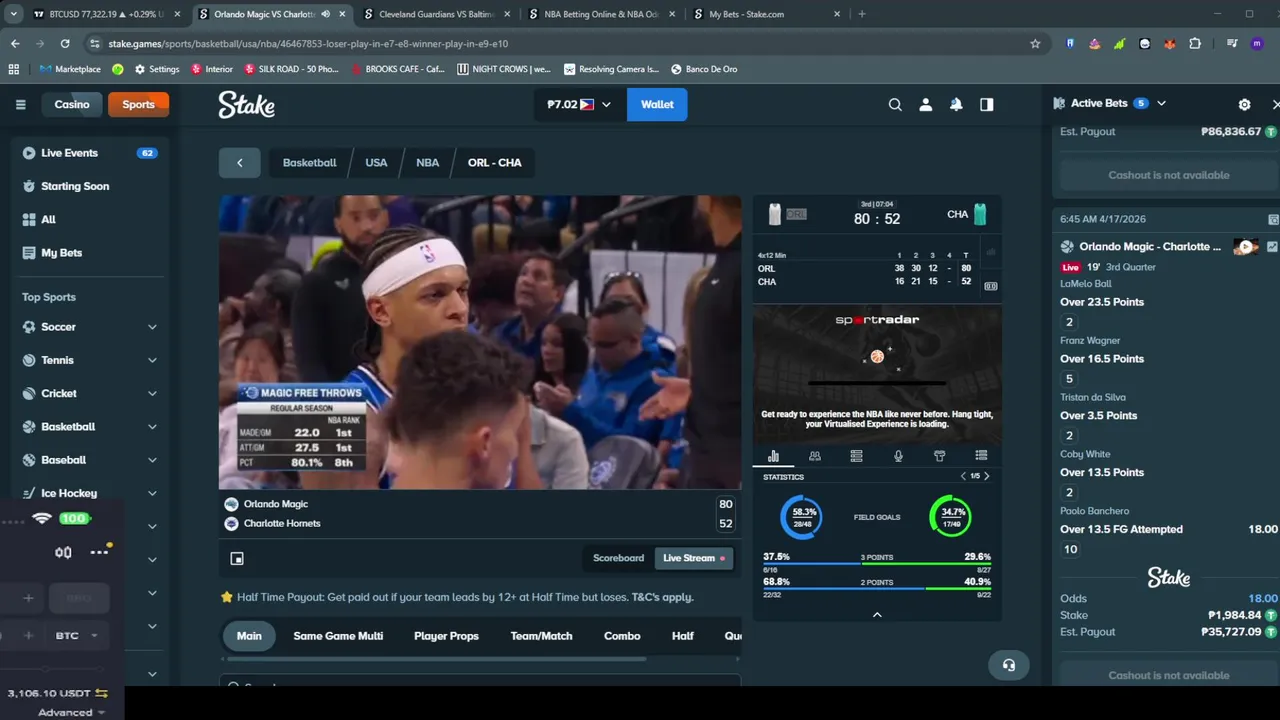The width and height of the screenshot is (1280, 720).
Task: Open Live Events in the sidebar
Action: (90, 153)
